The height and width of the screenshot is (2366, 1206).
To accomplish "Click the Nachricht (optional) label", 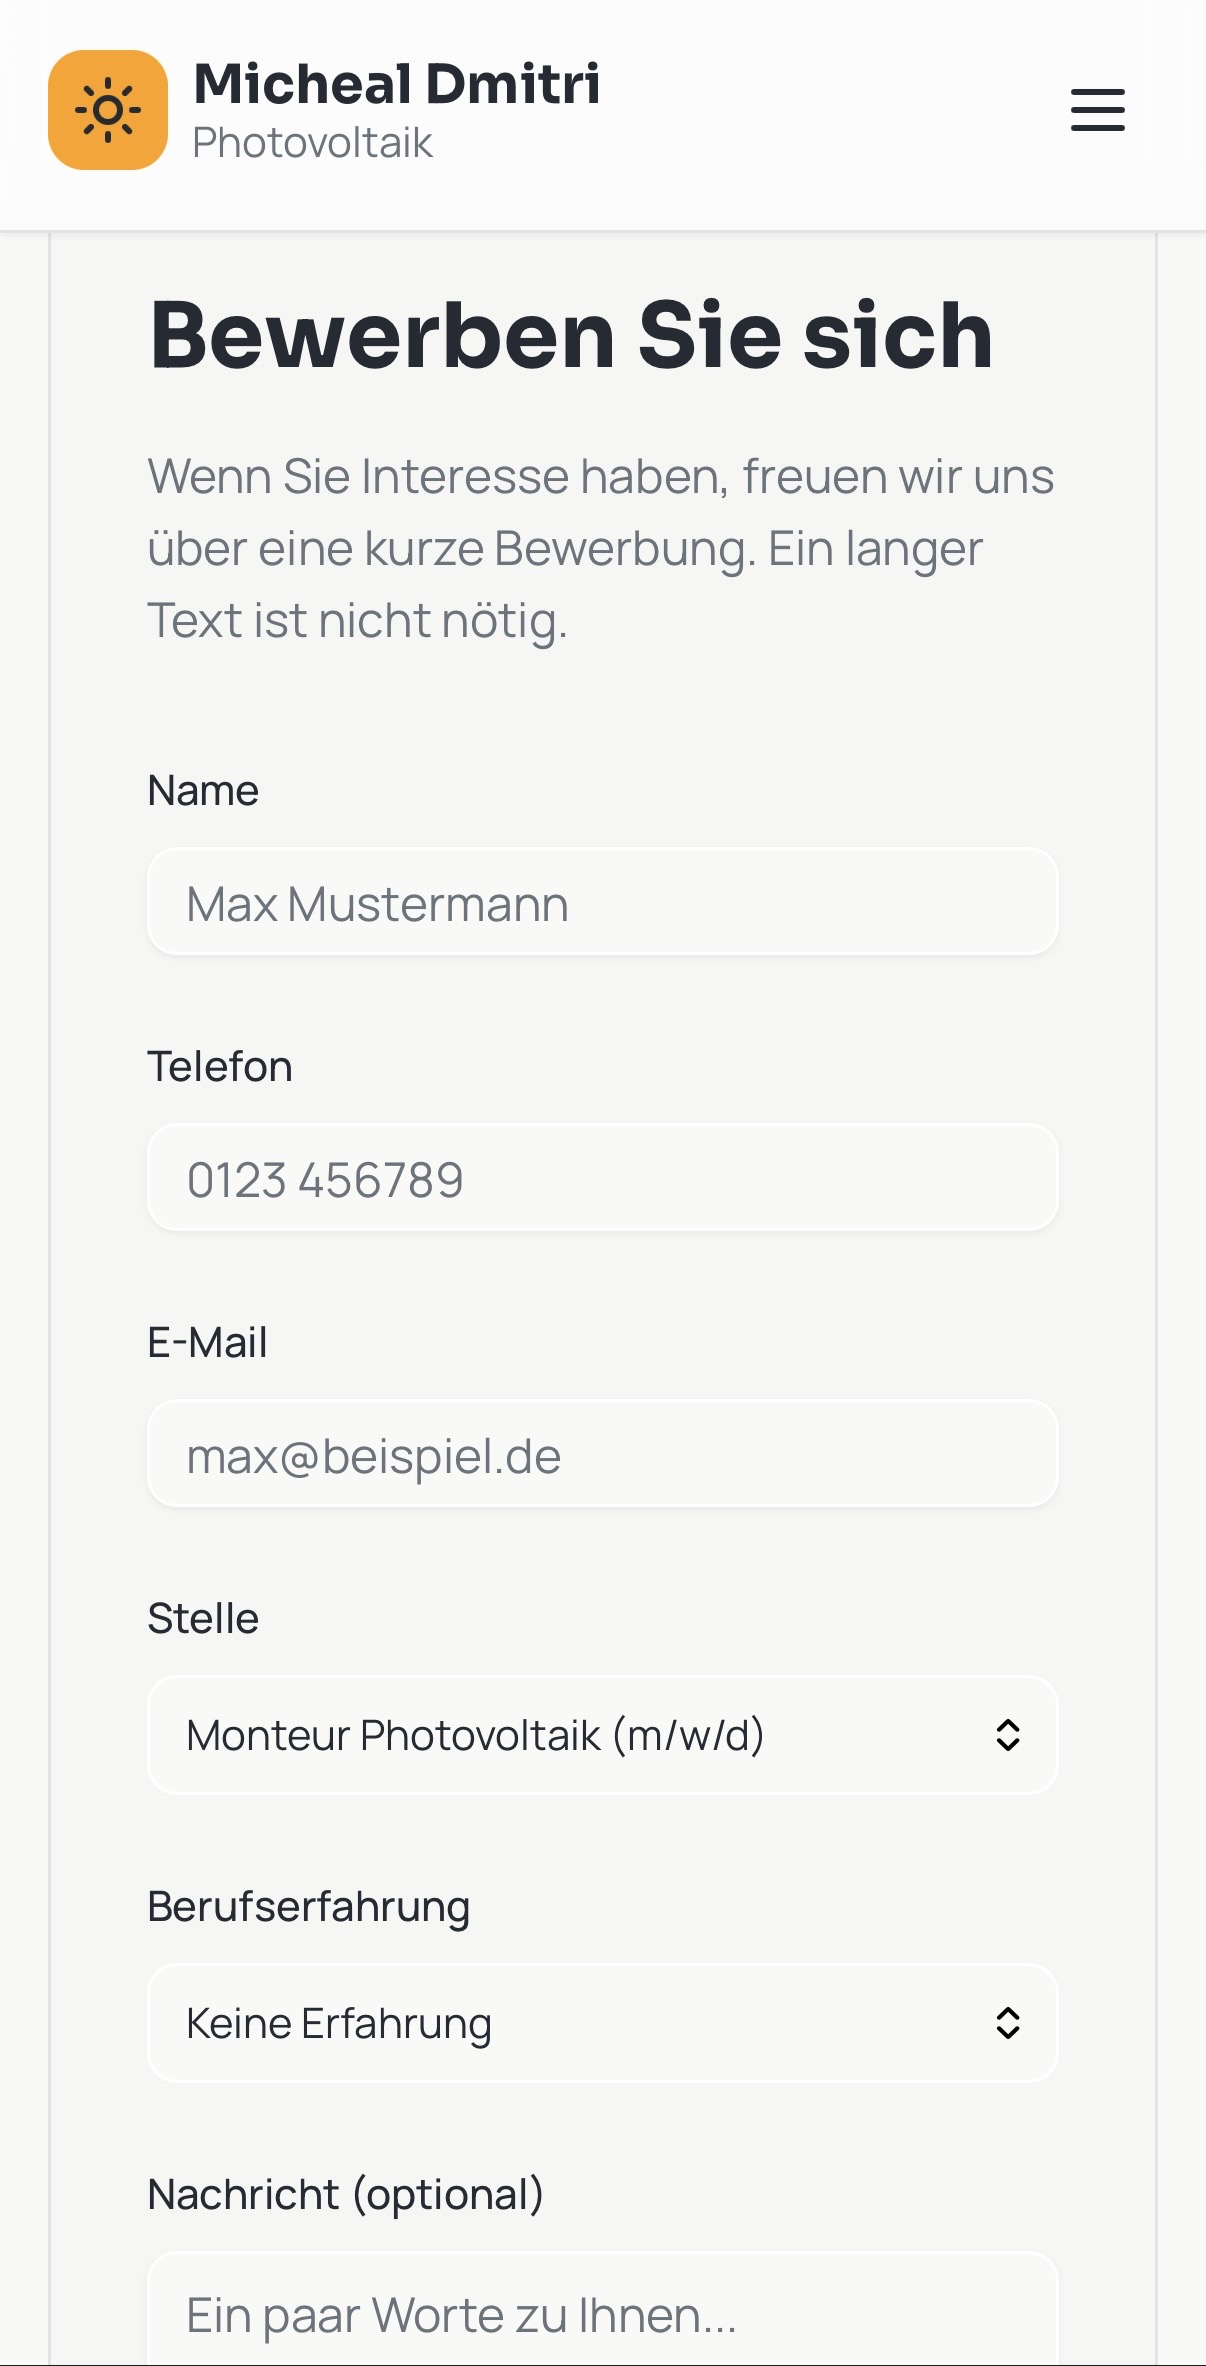I will (x=345, y=2195).
